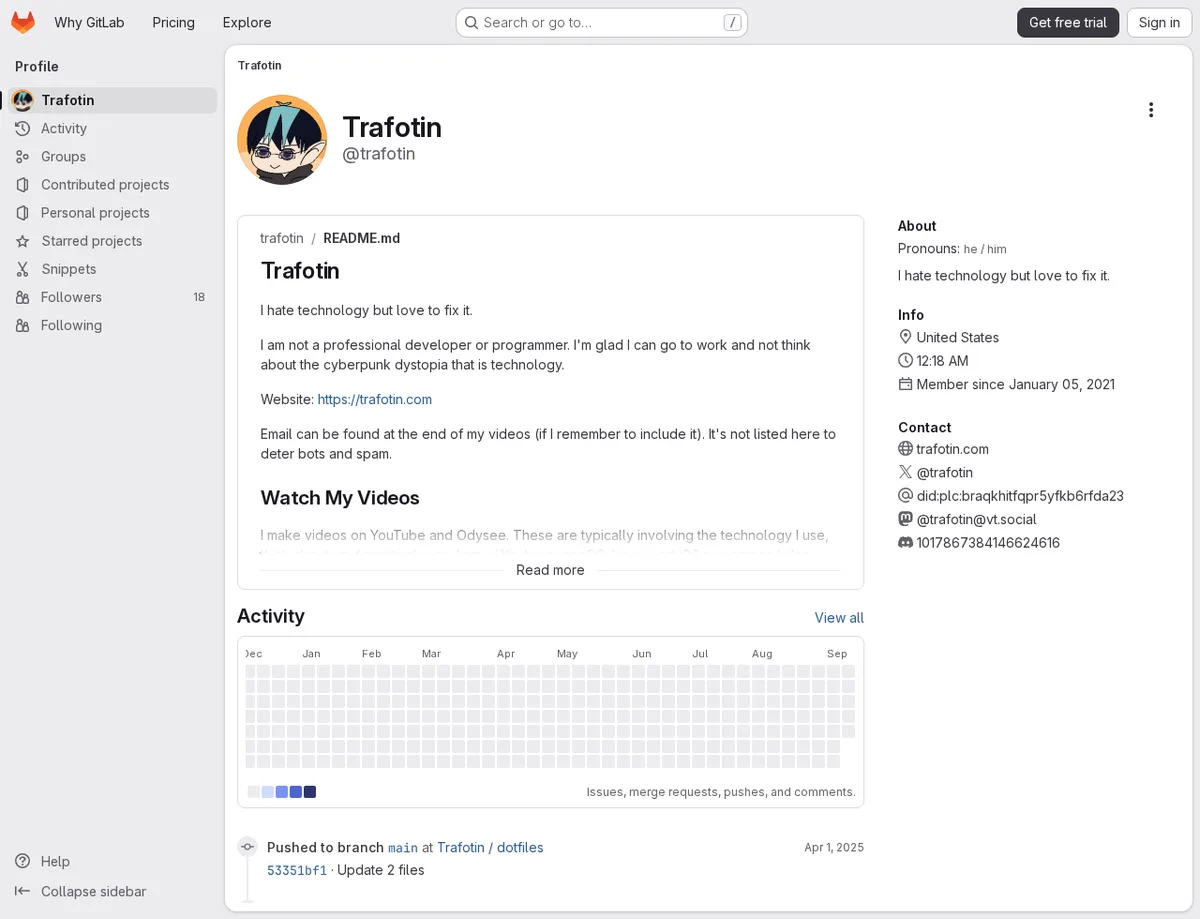Open Activity in the sidebar
Image resolution: width=1200 pixels, height=919 pixels.
(112, 128)
